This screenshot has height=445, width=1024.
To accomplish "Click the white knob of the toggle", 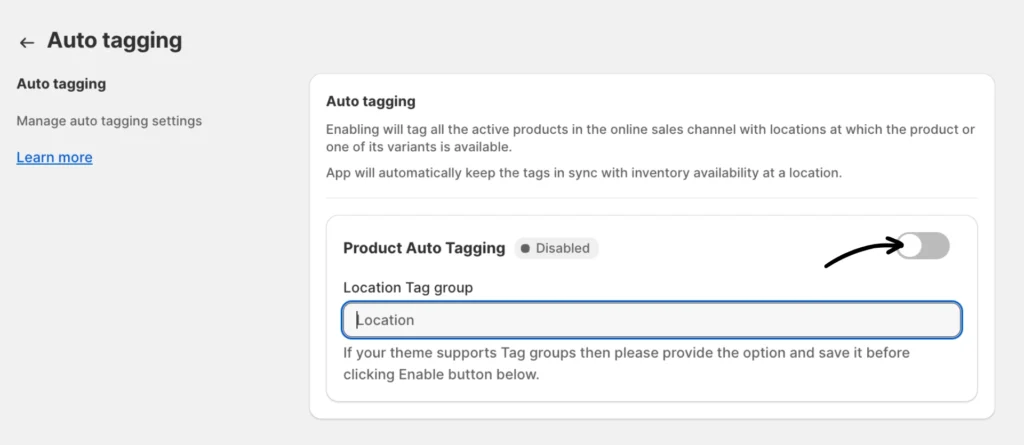I will [x=911, y=246].
